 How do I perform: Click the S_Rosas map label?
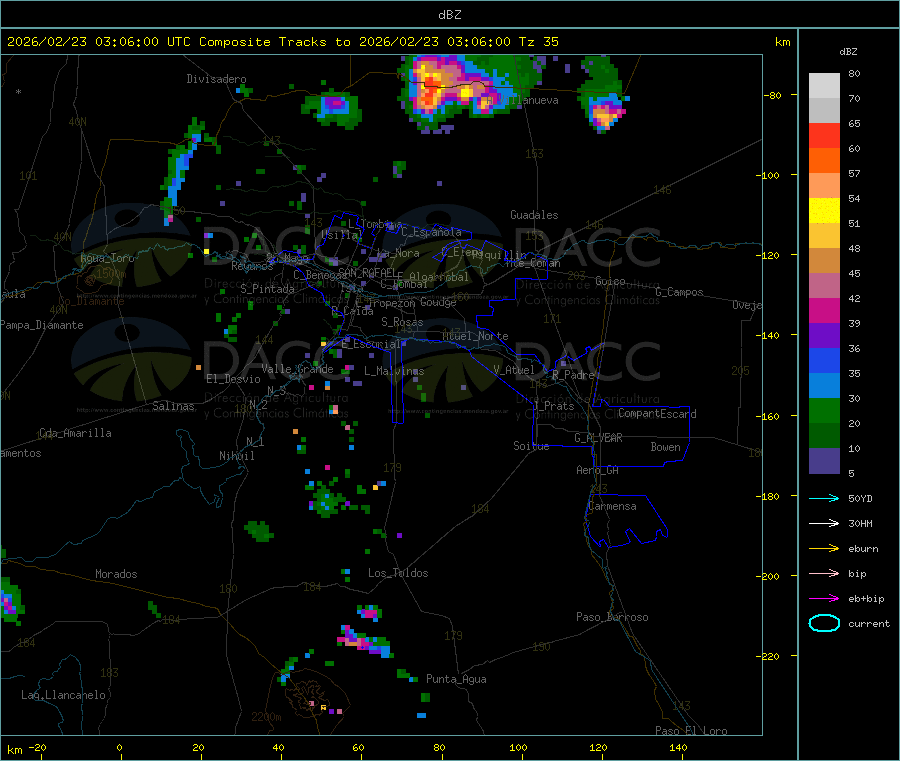[402, 322]
